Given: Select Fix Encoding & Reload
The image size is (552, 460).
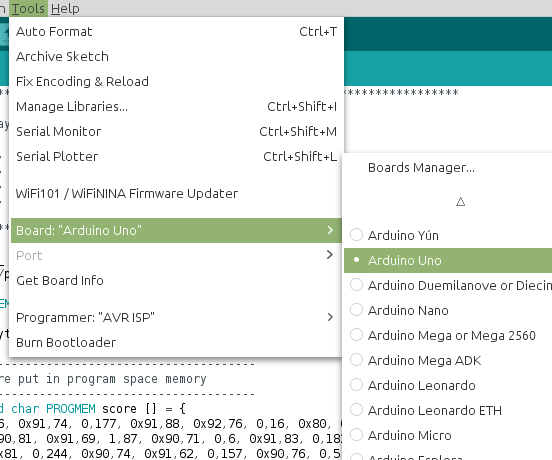Looking at the screenshot, I should 176,82.
